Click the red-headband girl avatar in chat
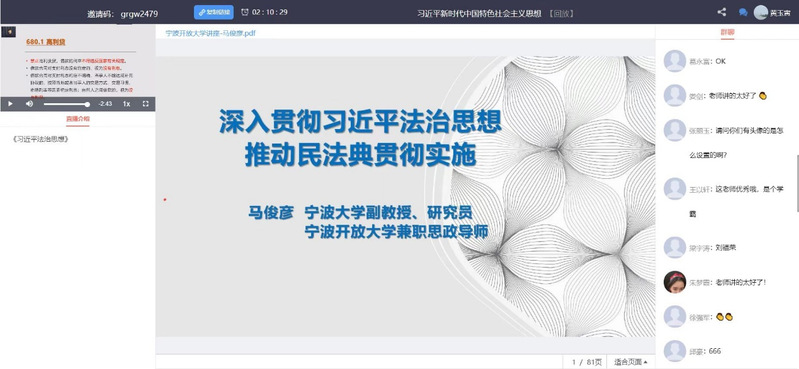799x369 pixels. pyautogui.click(x=675, y=282)
